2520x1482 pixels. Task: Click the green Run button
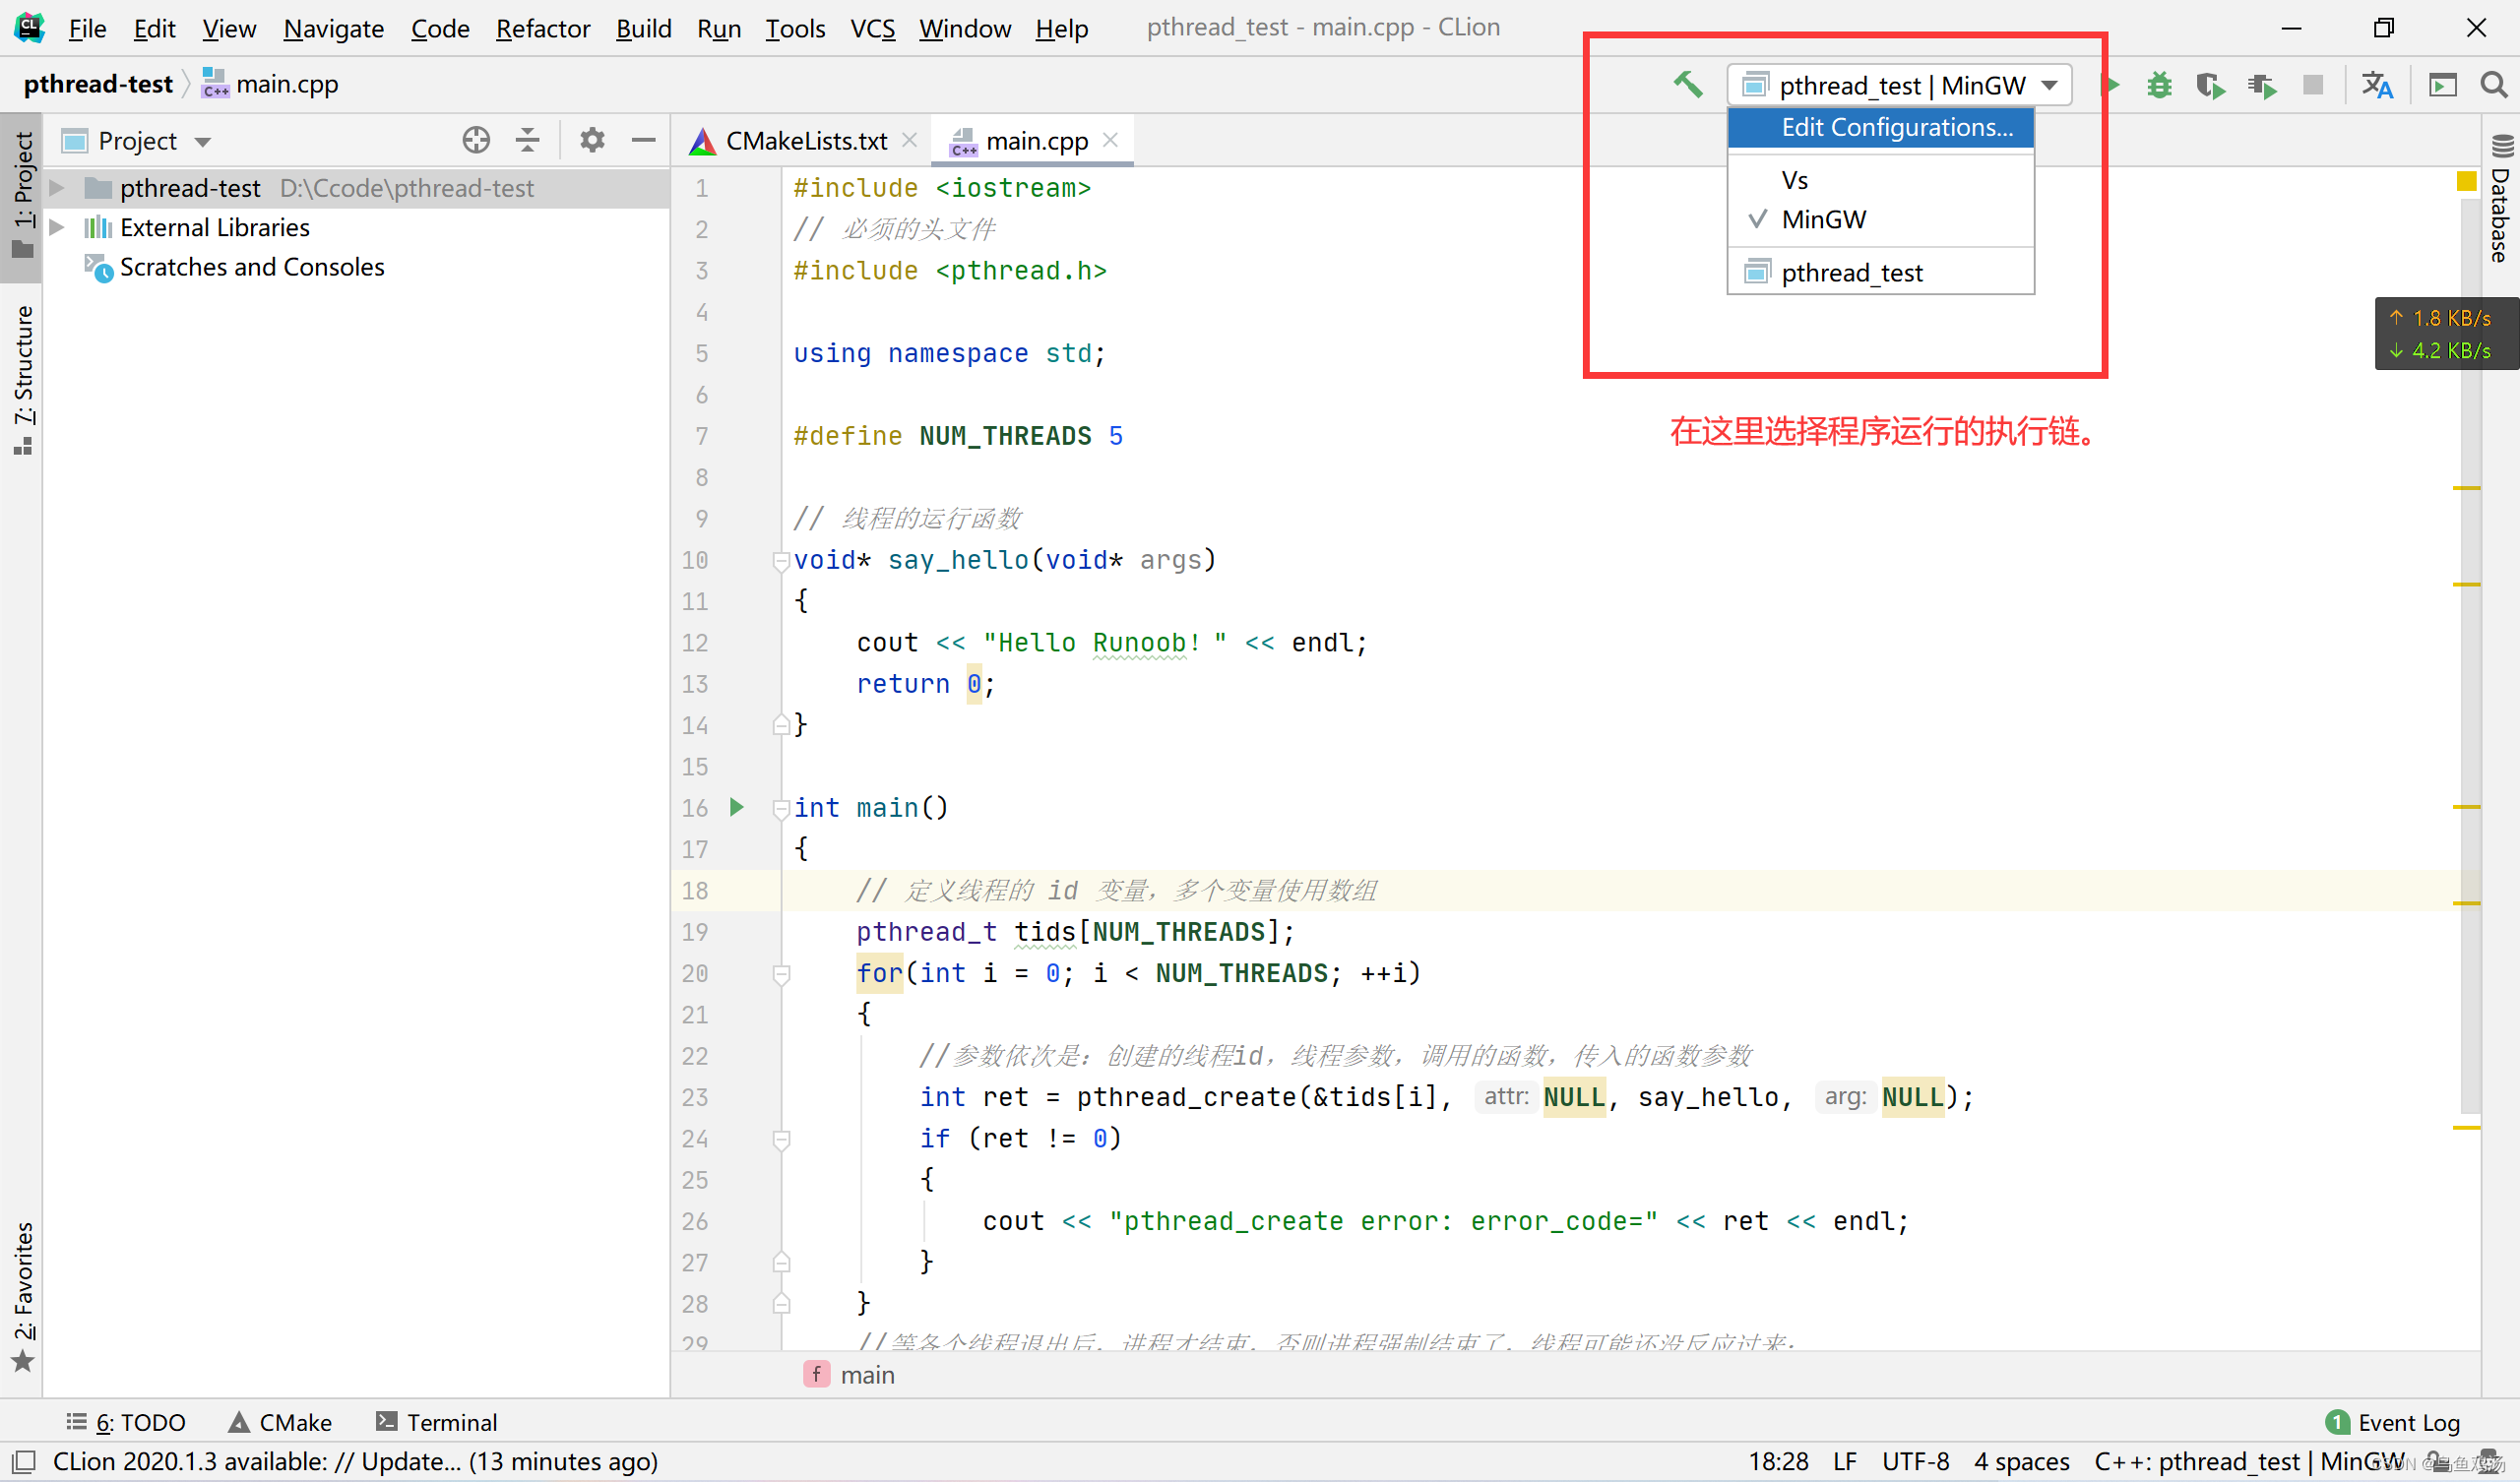[x=2112, y=85]
